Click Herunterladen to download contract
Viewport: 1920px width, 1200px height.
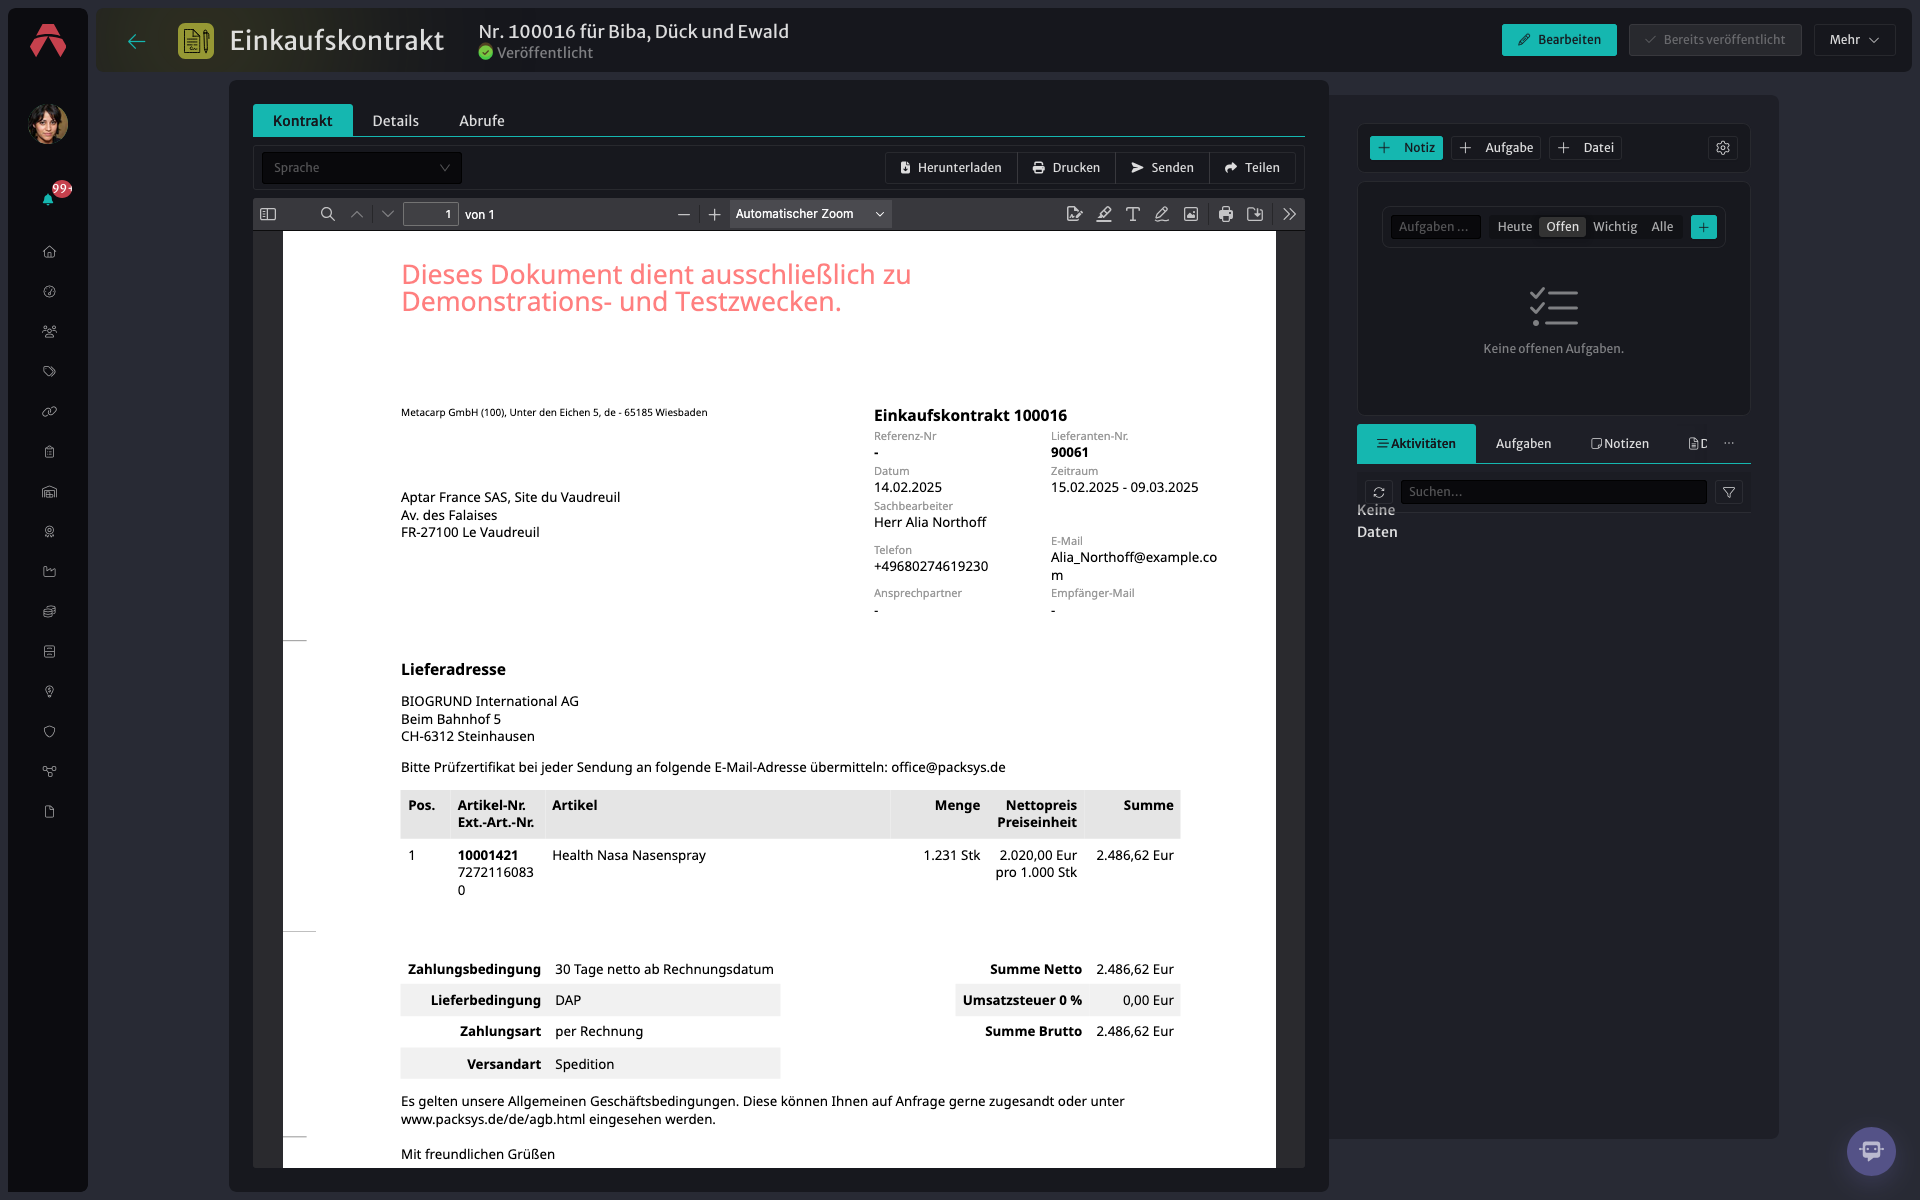(x=950, y=168)
